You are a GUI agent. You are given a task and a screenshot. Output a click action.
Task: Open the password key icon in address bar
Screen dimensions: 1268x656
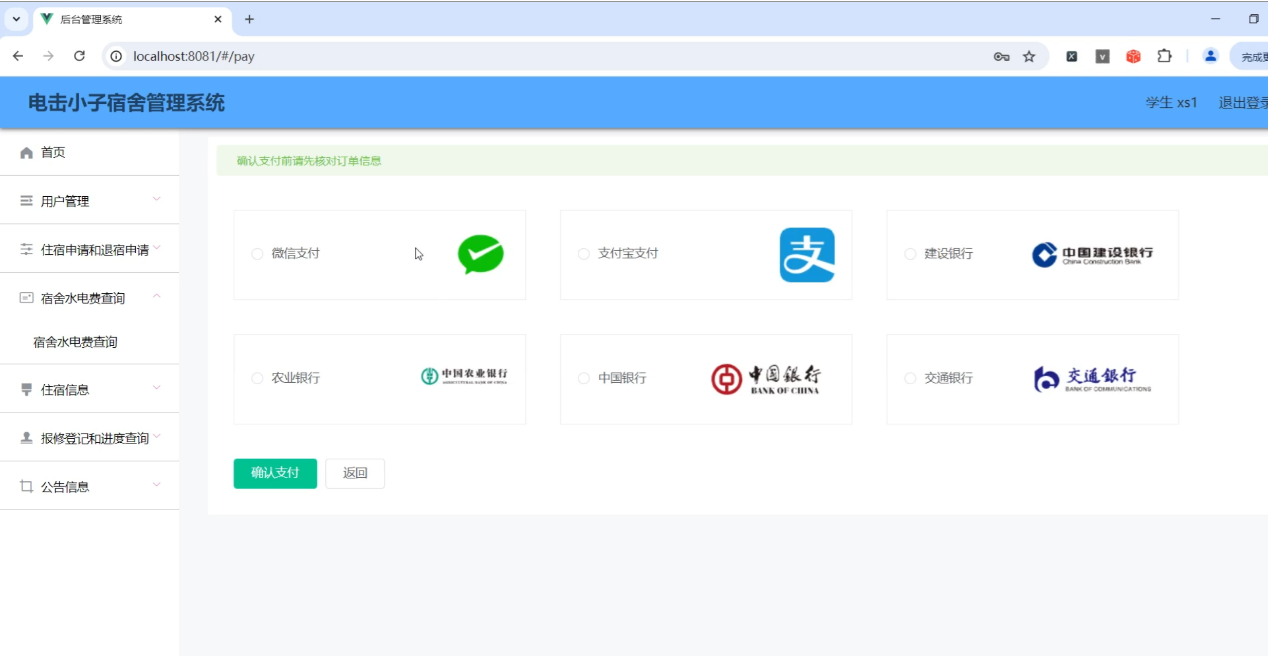point(1001,56)
